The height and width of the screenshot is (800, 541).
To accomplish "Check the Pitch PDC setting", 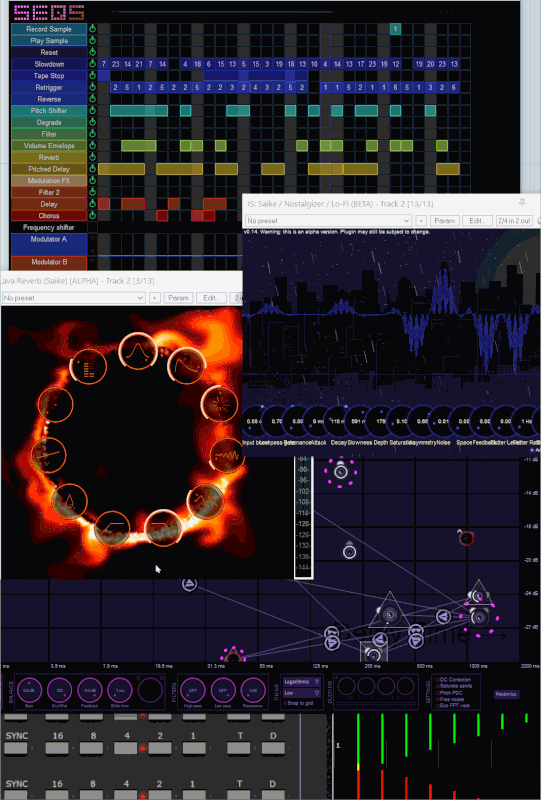I will (x=438, y=693).
